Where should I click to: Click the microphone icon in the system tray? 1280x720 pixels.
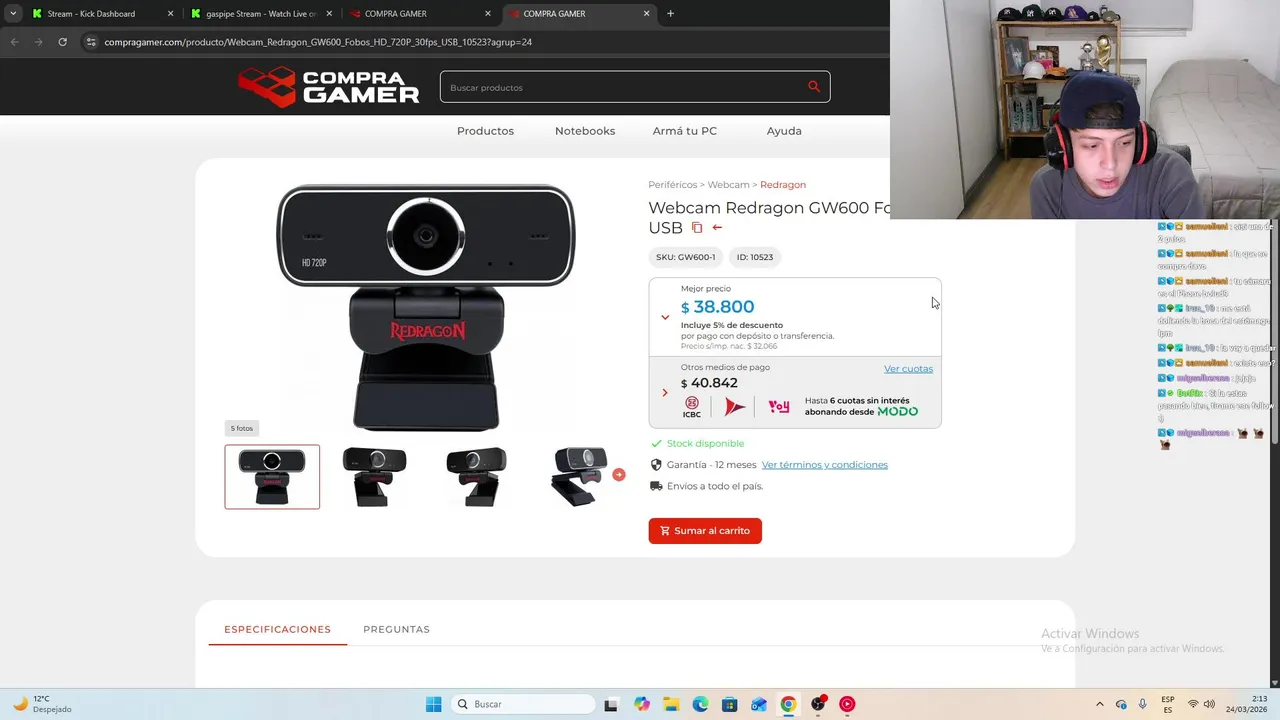(1143, 704)
